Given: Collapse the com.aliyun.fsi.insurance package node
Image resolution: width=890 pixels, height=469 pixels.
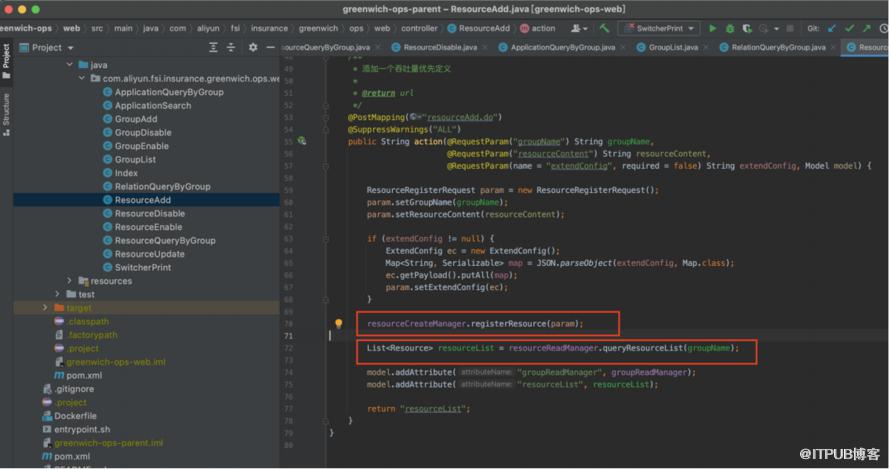Looking at the screenshot, I should pyautogui.click(x=82, y=78).
